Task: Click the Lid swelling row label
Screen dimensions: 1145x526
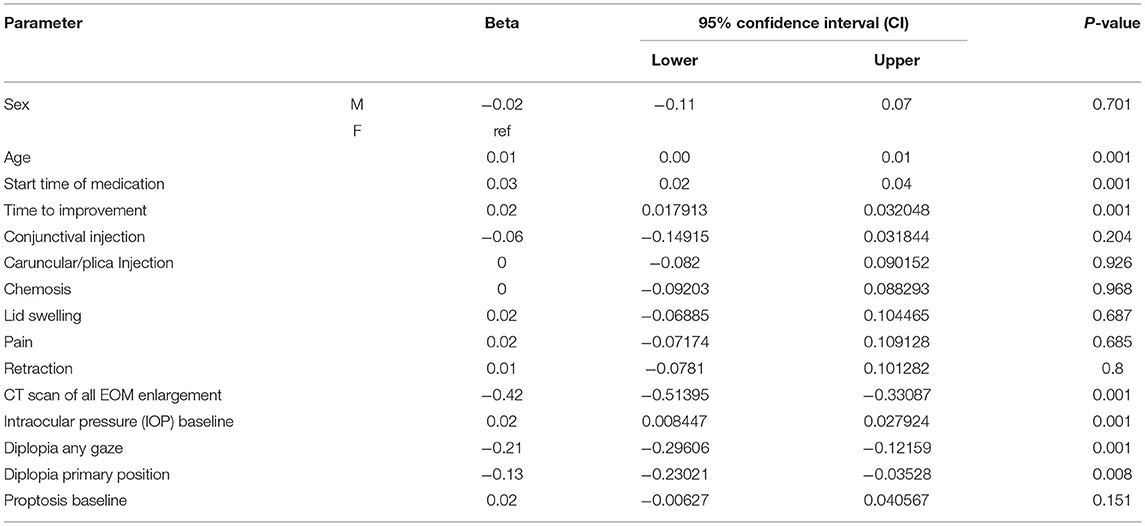Action: pos(43,316)
